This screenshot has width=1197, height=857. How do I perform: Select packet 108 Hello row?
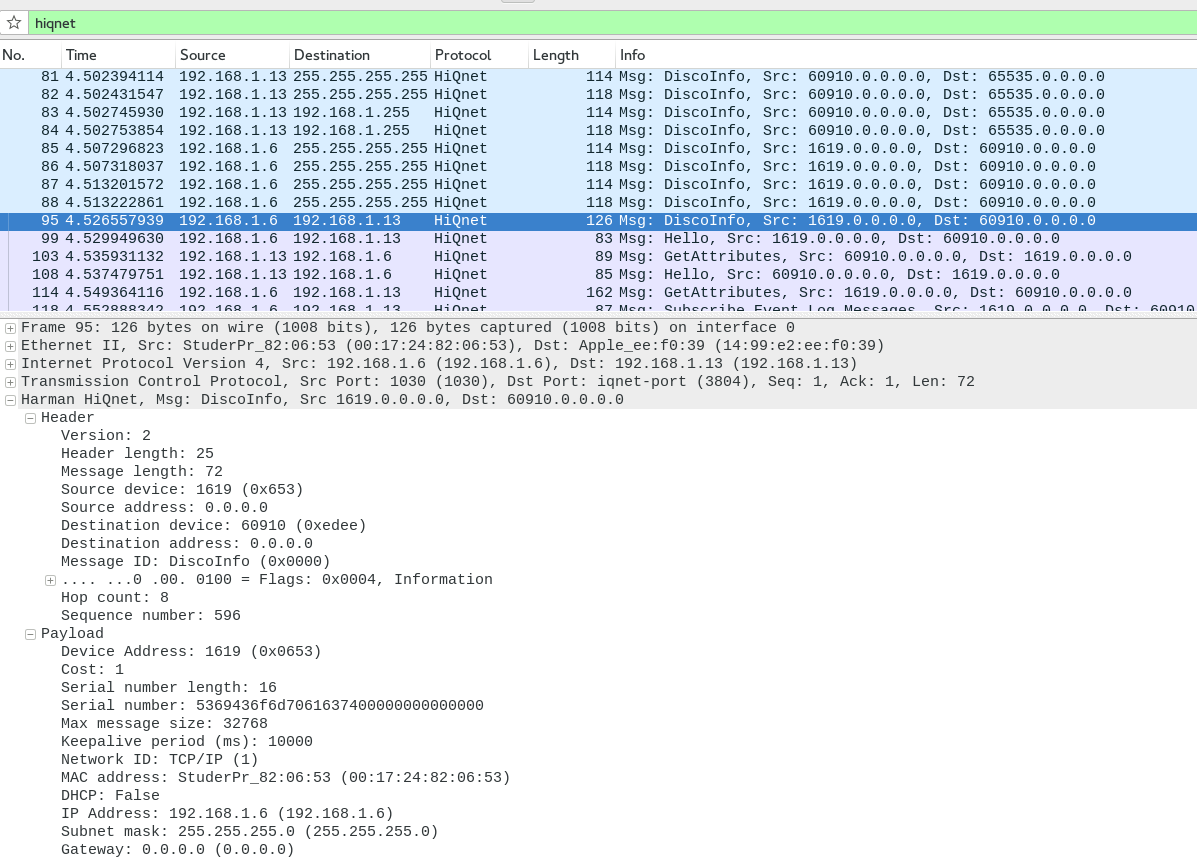(598, 275)
